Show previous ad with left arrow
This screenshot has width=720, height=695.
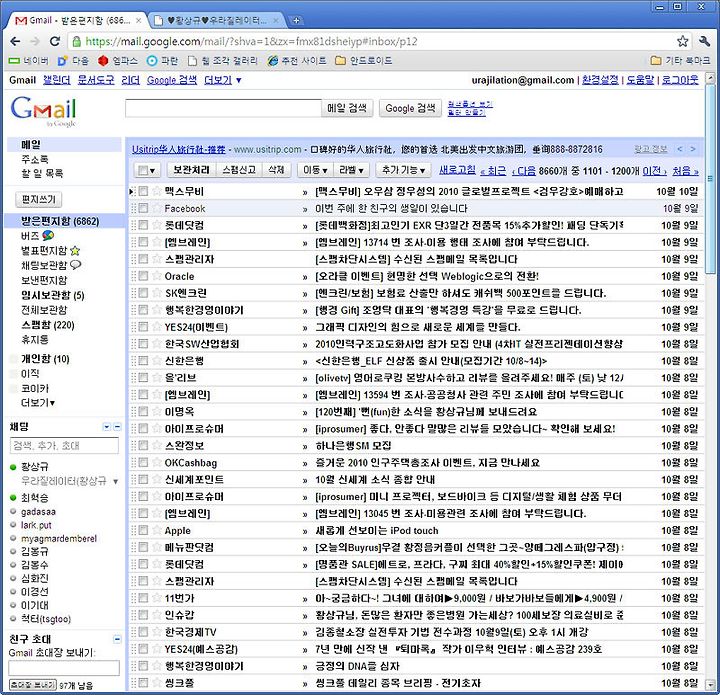click(680, 149)
